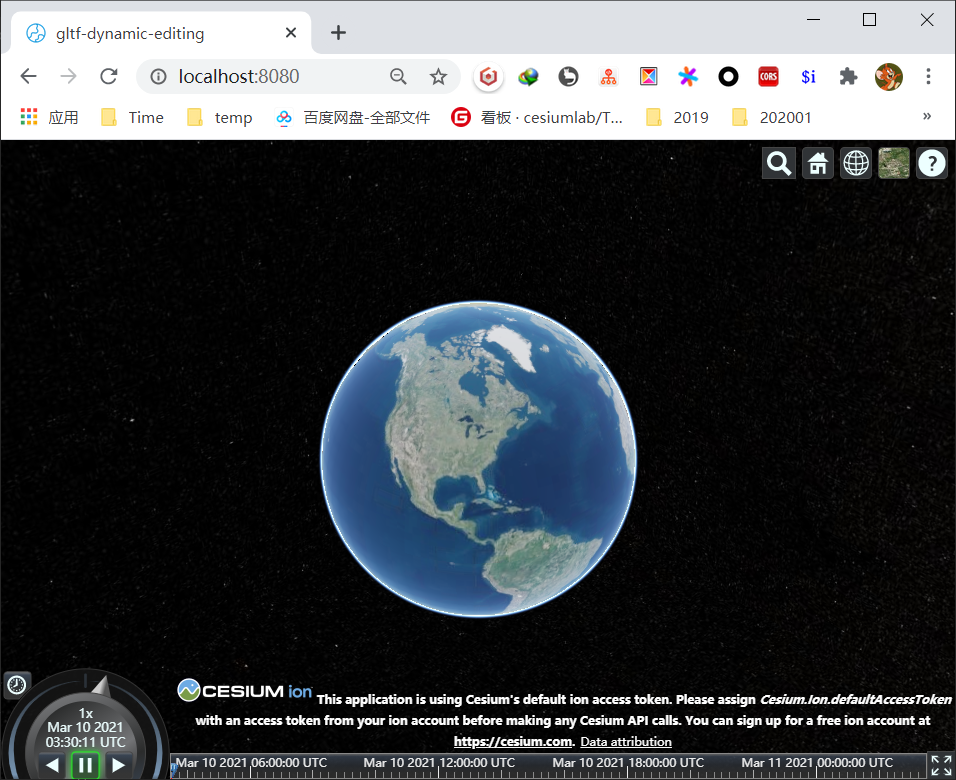Viewport: 956px width, 780px height.
Task: Click the Home view button
Action: (x=818, y=163)
